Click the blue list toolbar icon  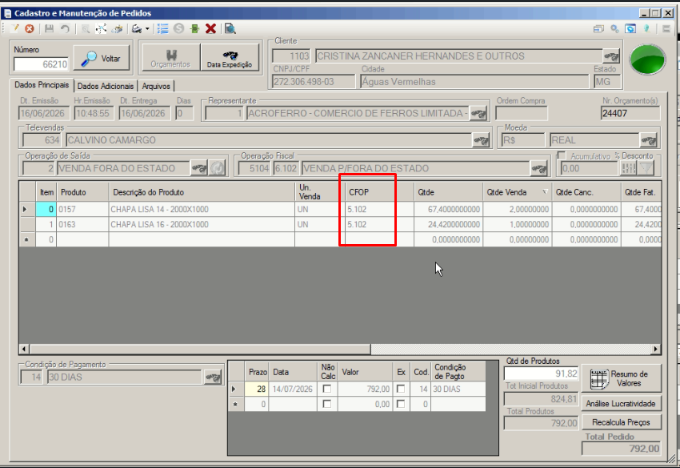click(x=163, y=29)
